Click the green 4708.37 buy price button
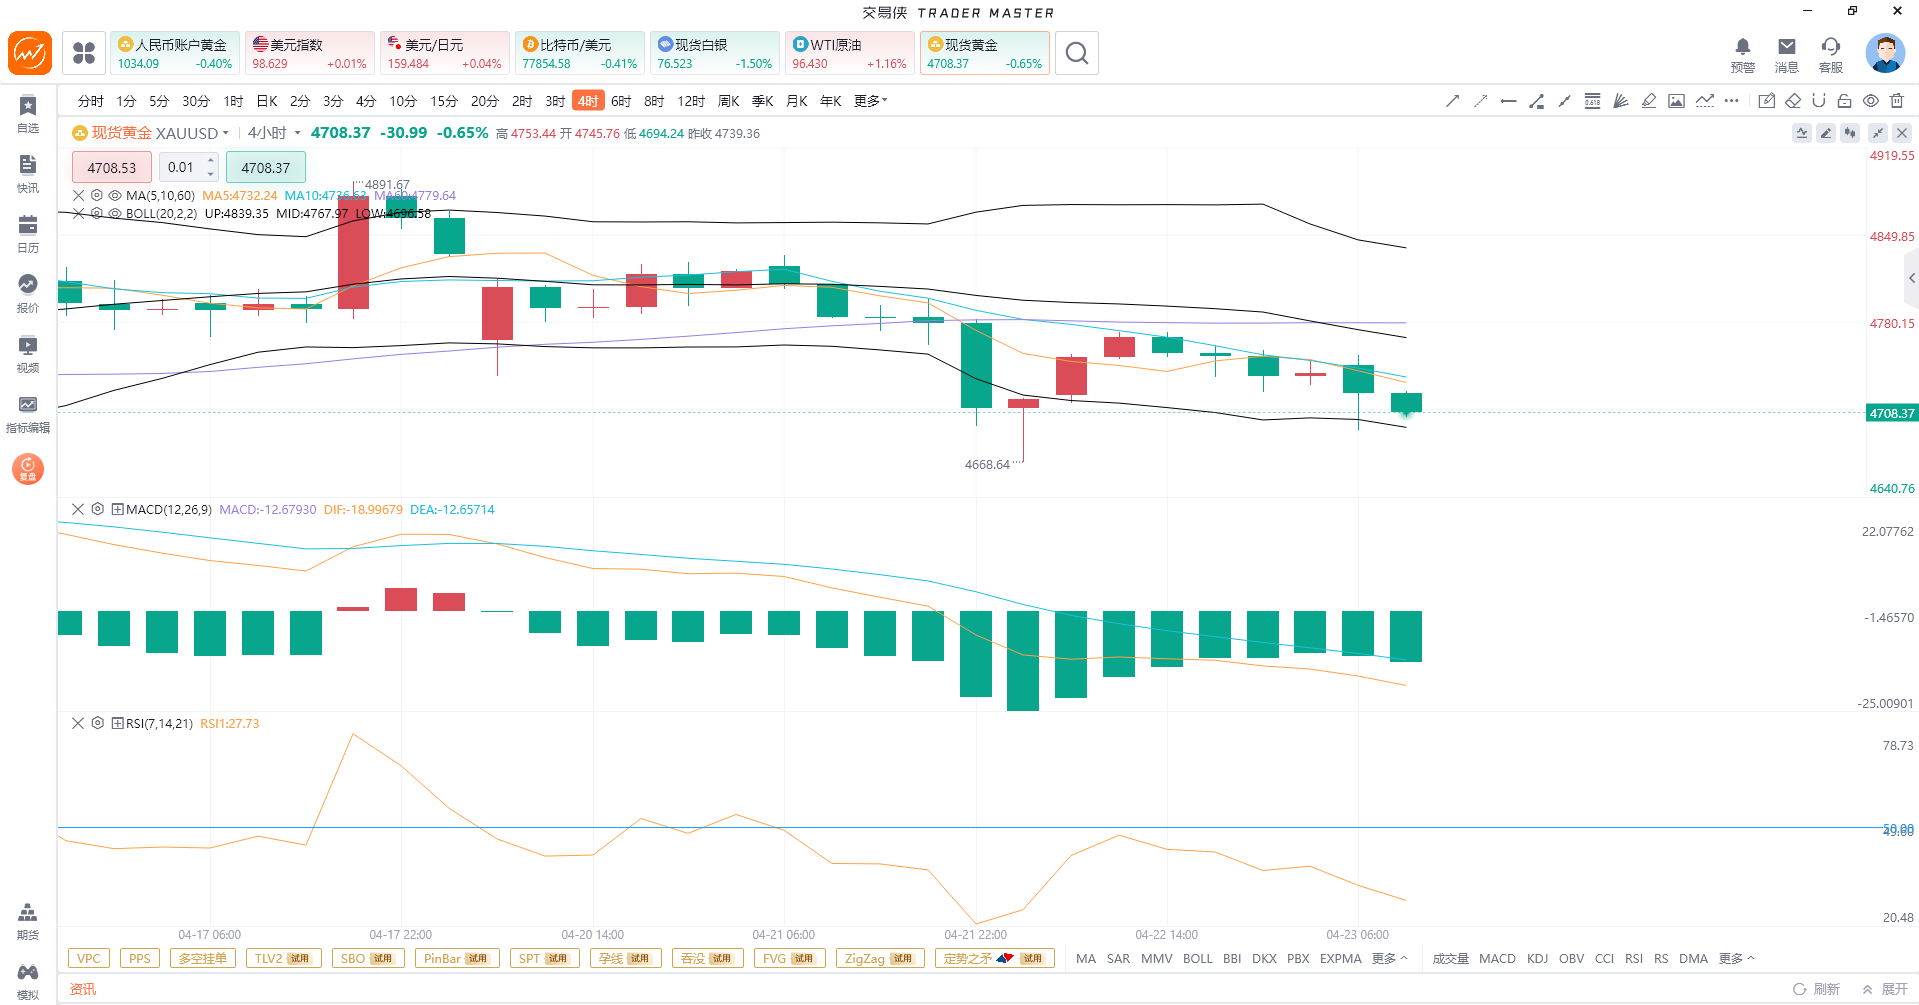This screenshot has width=1919, height=1005. point(265,167)
